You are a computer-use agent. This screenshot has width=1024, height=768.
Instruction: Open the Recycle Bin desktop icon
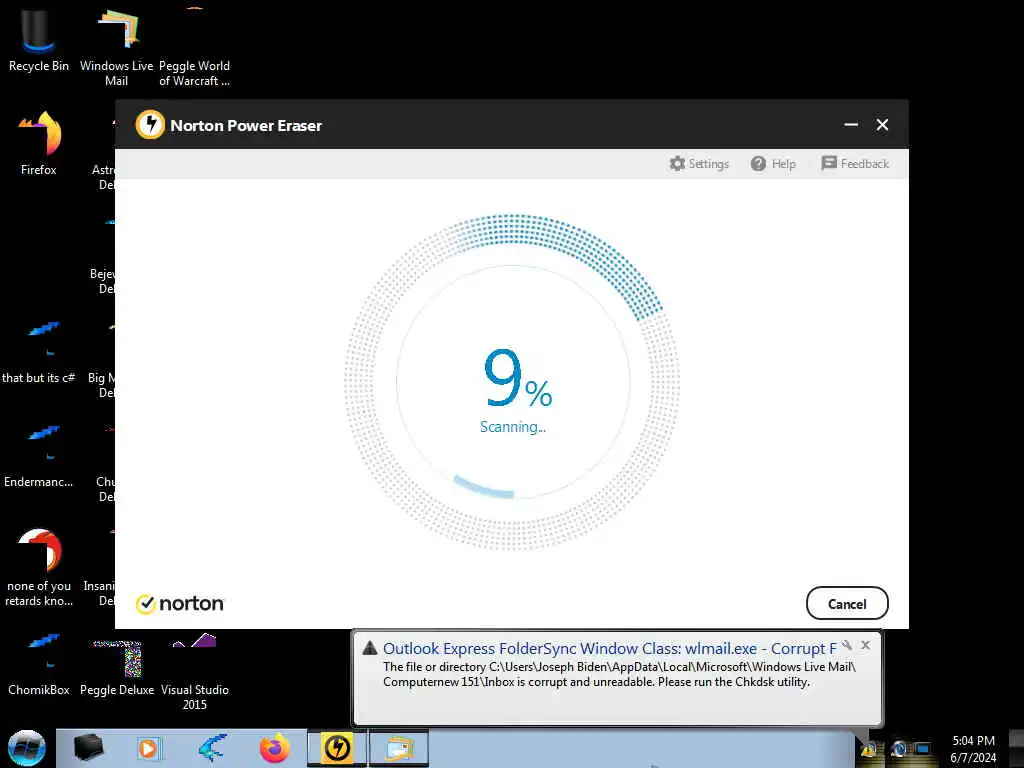[39, 40]
